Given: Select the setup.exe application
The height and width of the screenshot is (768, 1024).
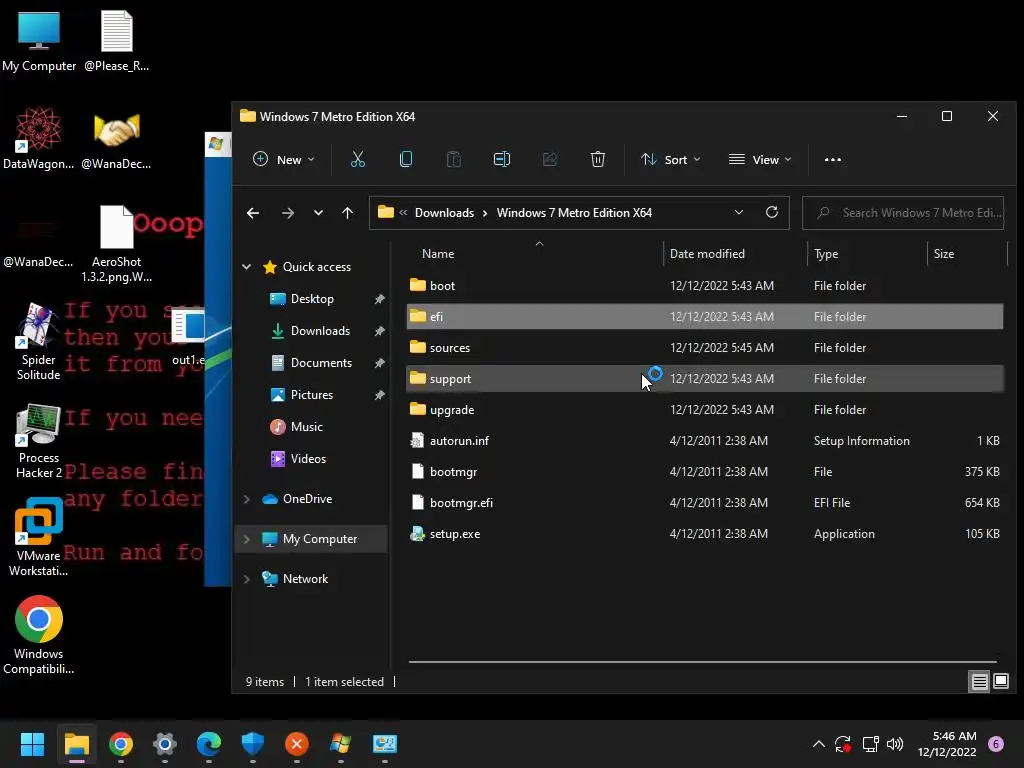Looking at the screenshot, I should point(705,534).
